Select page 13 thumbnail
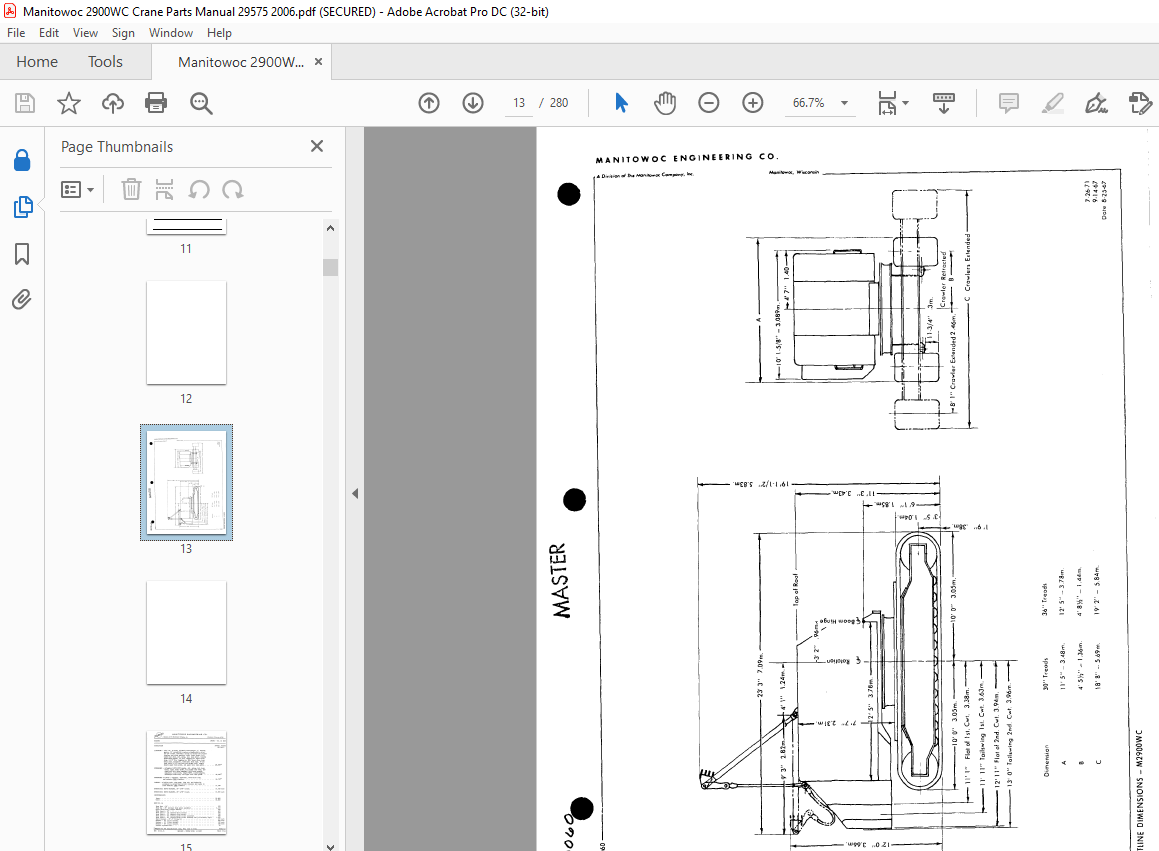Image resolution: width=1159 pixels, height=851 pixels. (x=186, y=482)
